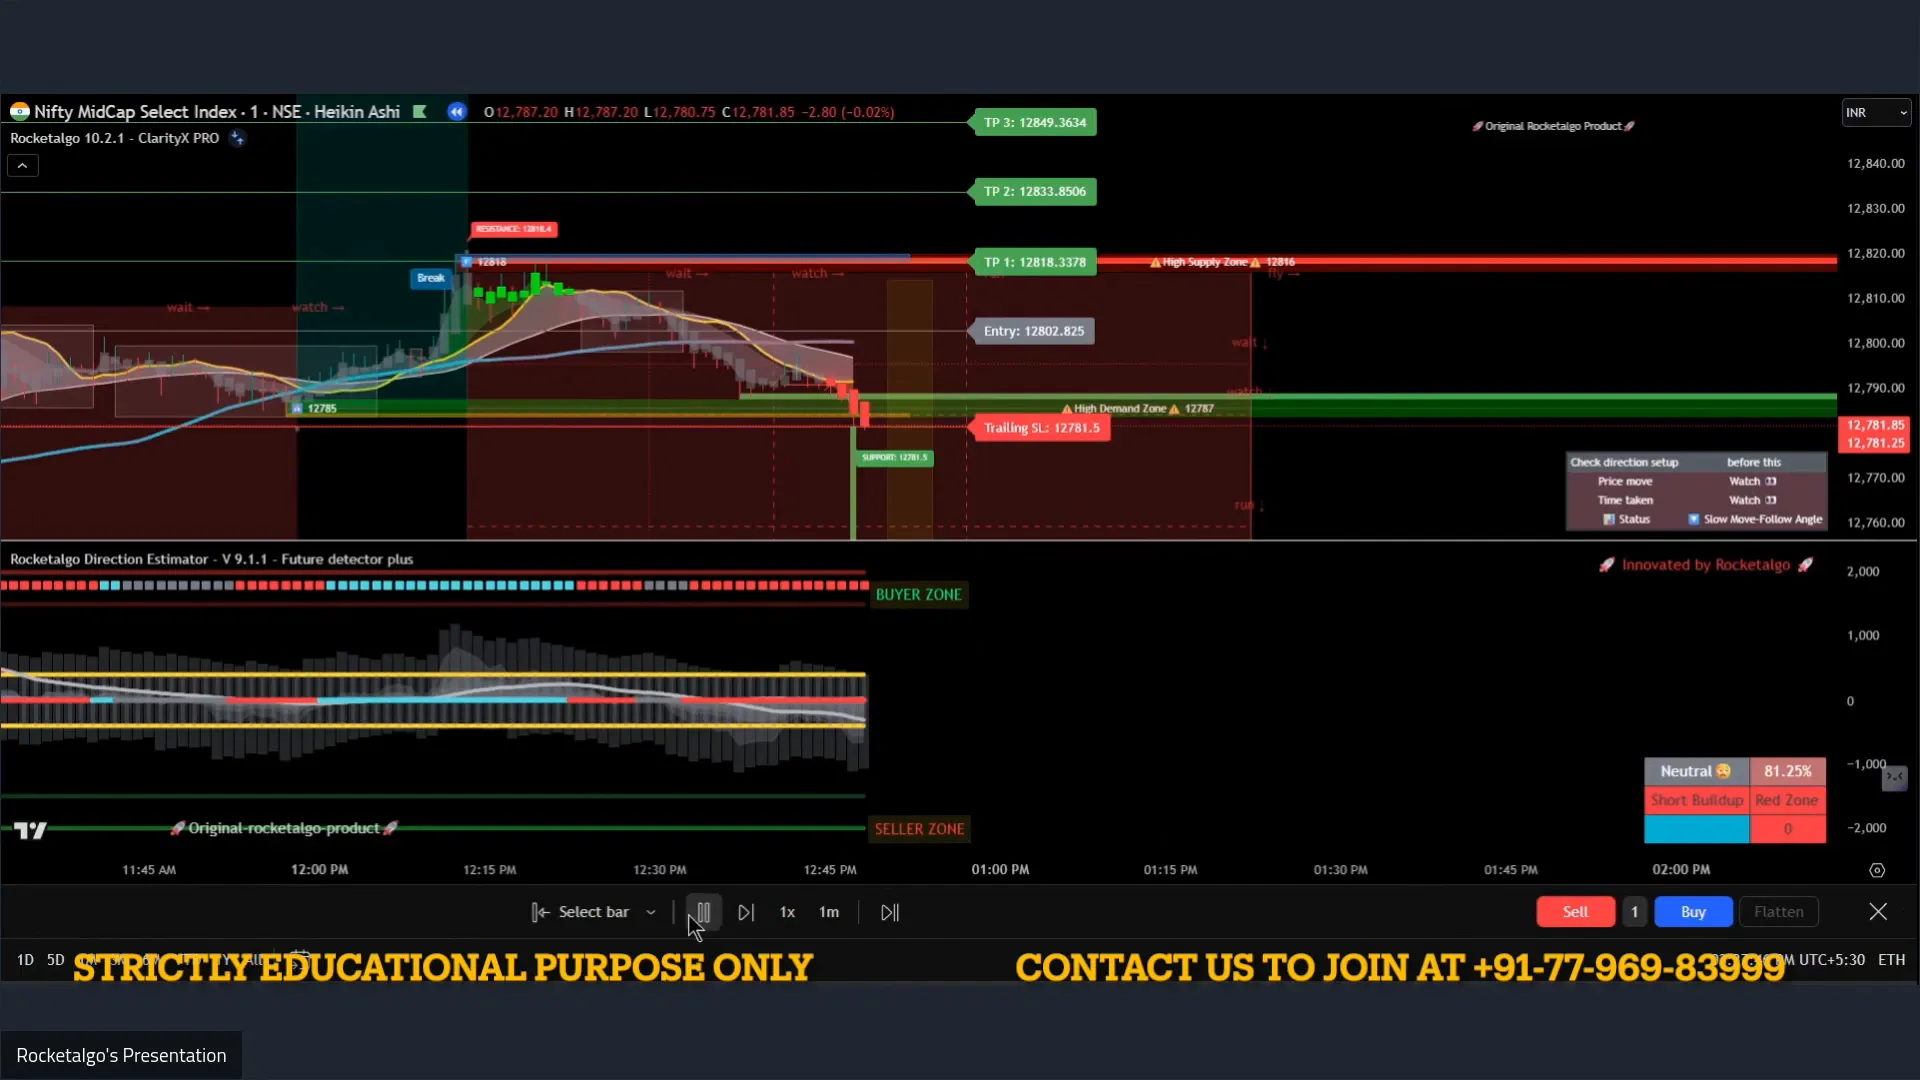Click the red Sell button
This screenshot has width=1920, height=1080.
1576,912
